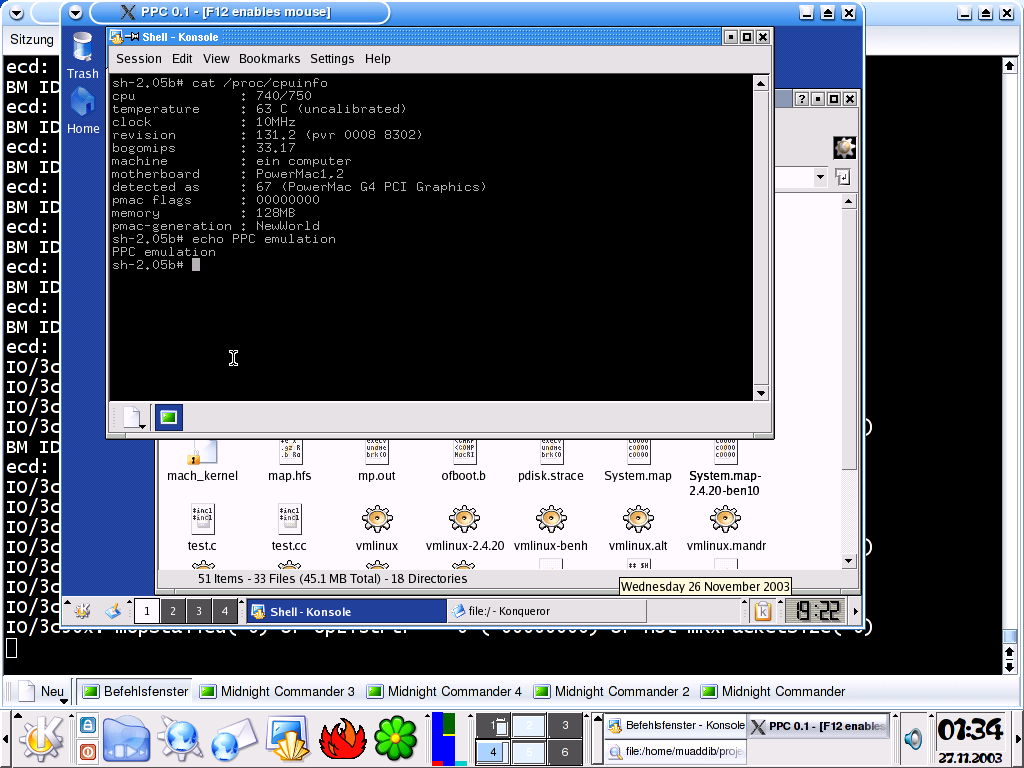
Task: Expand the Konqueror location dropdown arrow
Action: tap(820, 177)
